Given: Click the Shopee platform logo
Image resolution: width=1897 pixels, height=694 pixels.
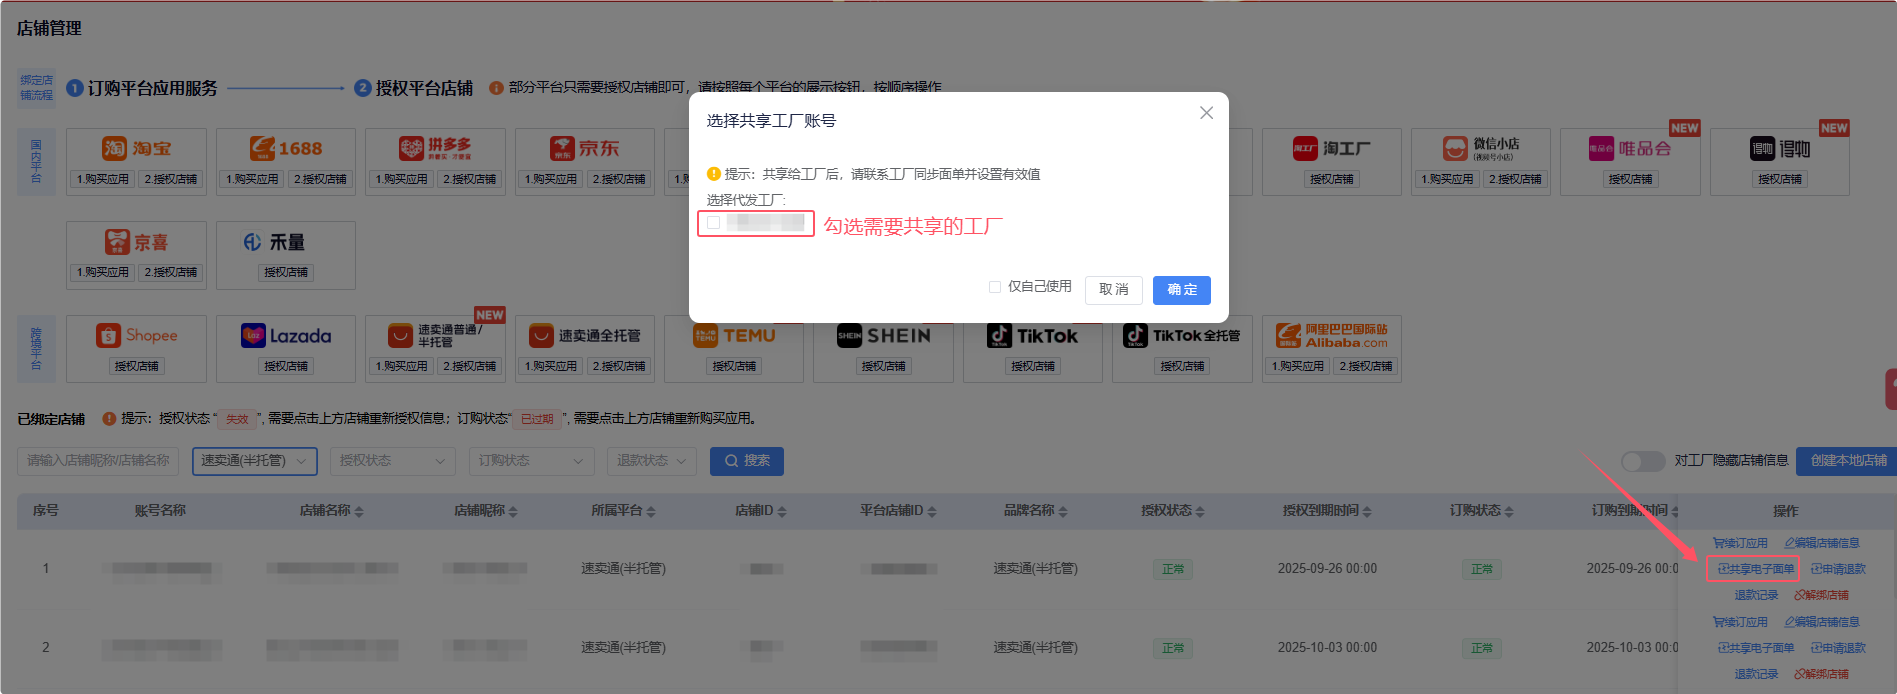Looking at the screenshot, I should [137, 336].
